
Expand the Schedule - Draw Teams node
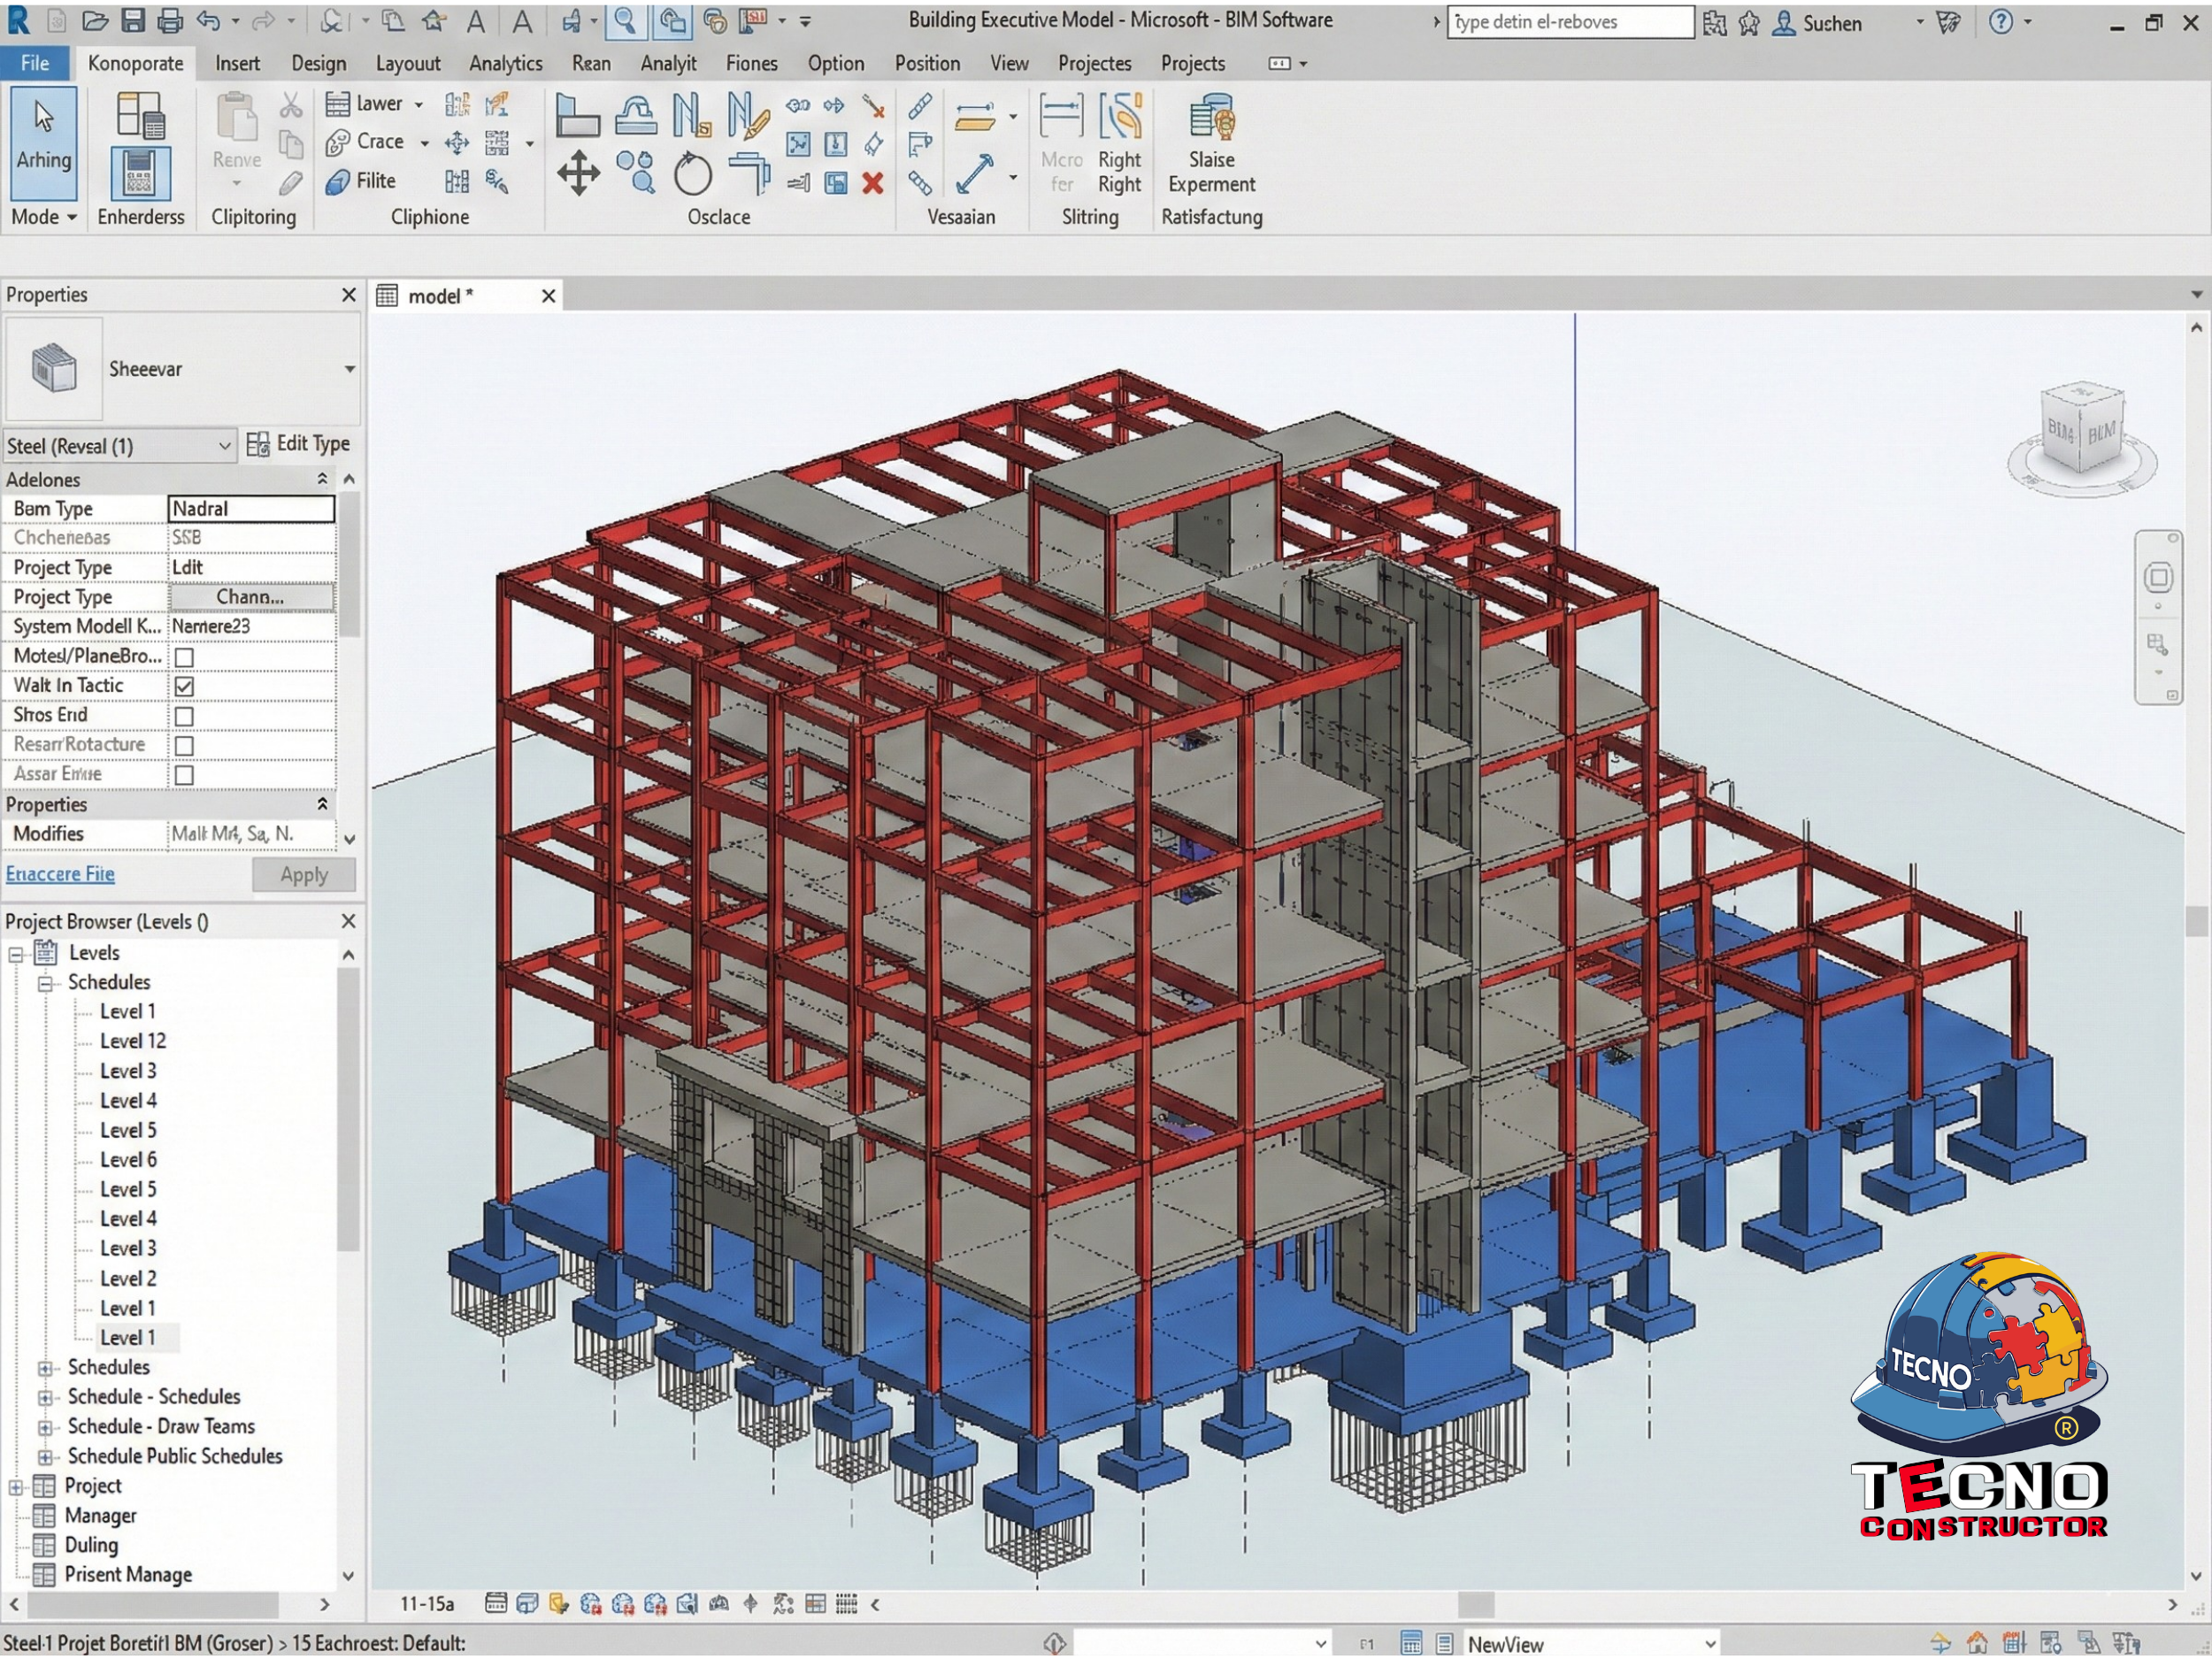point(45,1427)
